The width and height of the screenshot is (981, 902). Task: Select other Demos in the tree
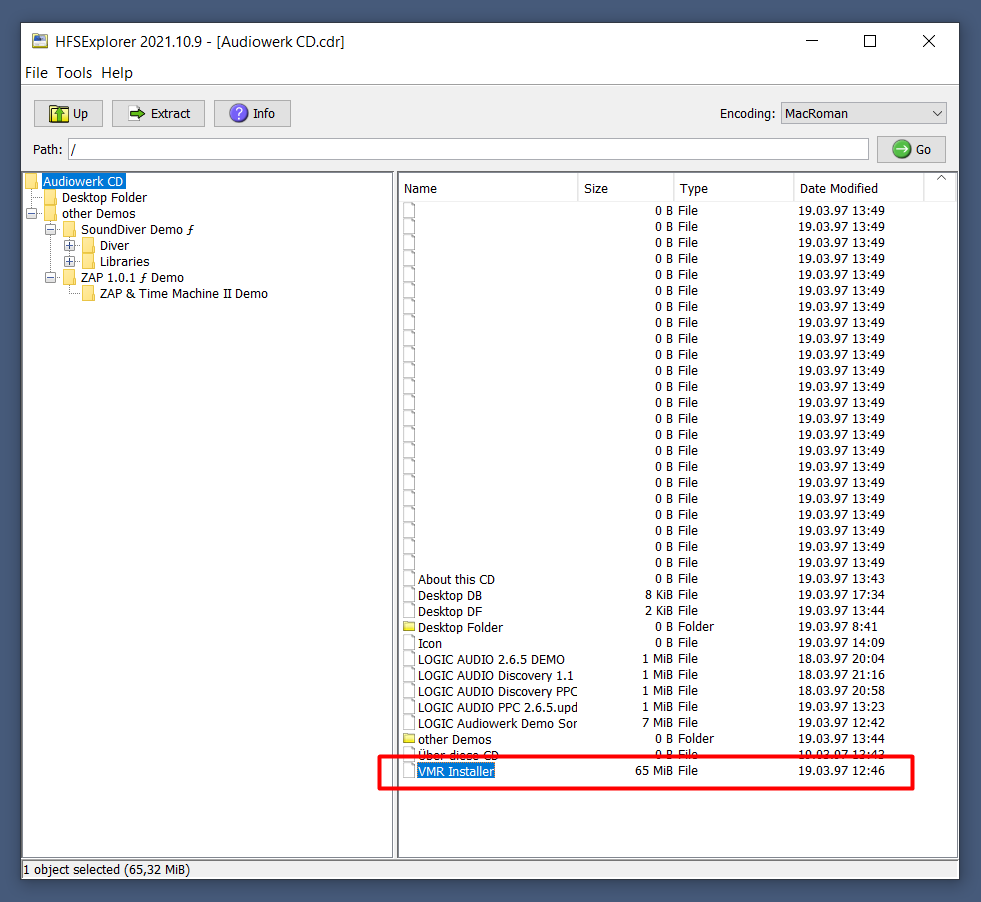point(98,213)
